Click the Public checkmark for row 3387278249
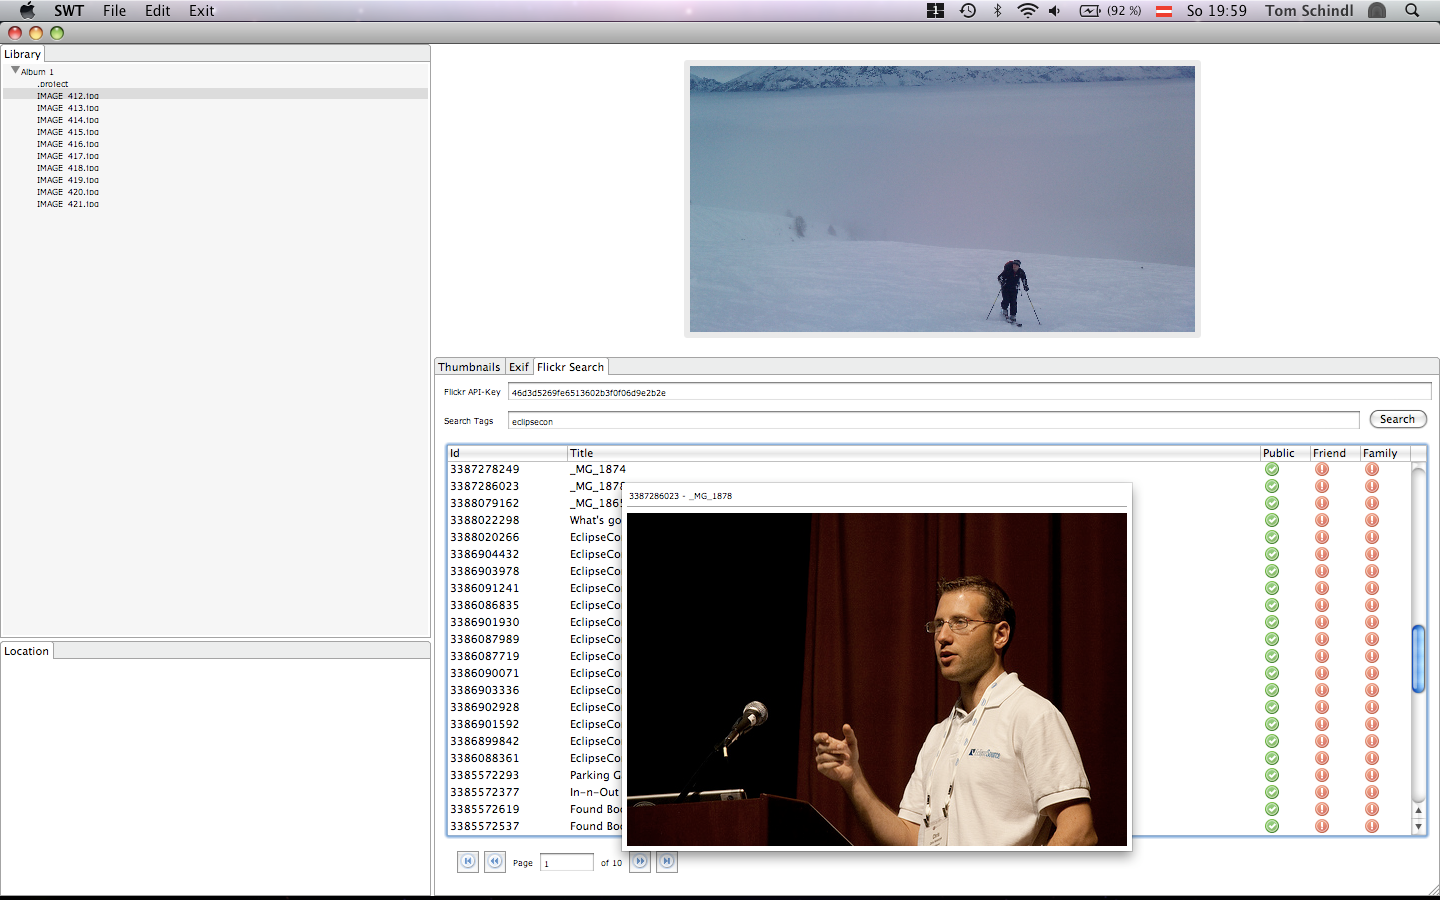 pyautogui.click(x=1272, y=469)
